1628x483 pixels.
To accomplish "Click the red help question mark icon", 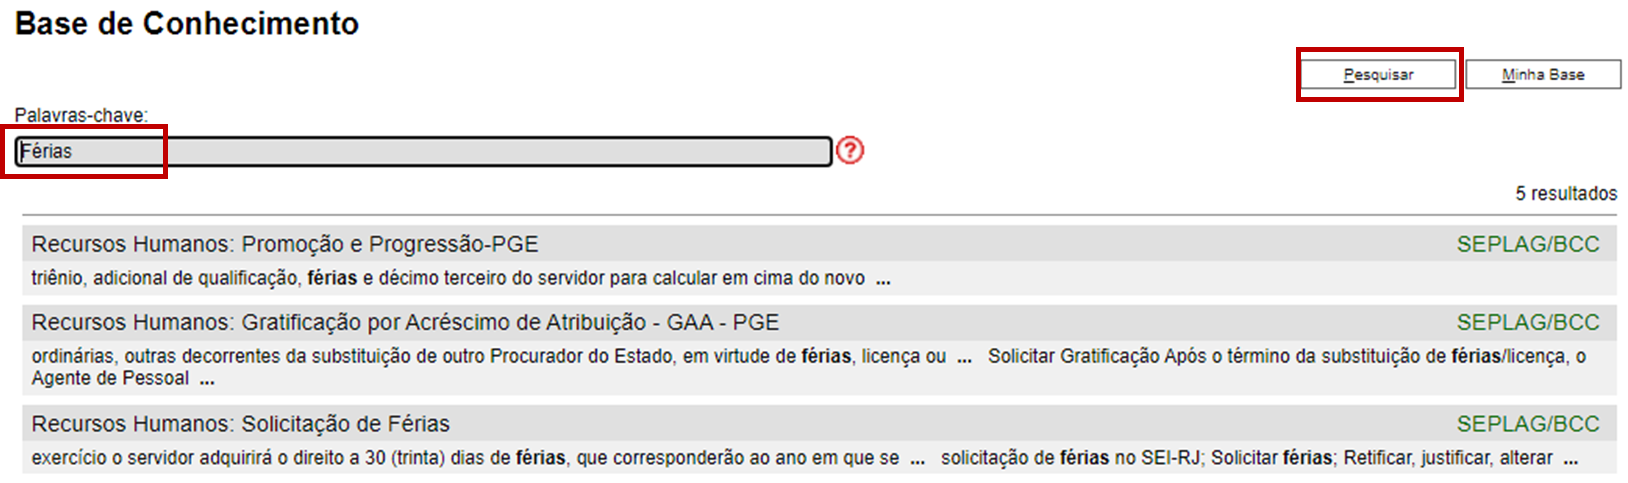I will [850, 151].
